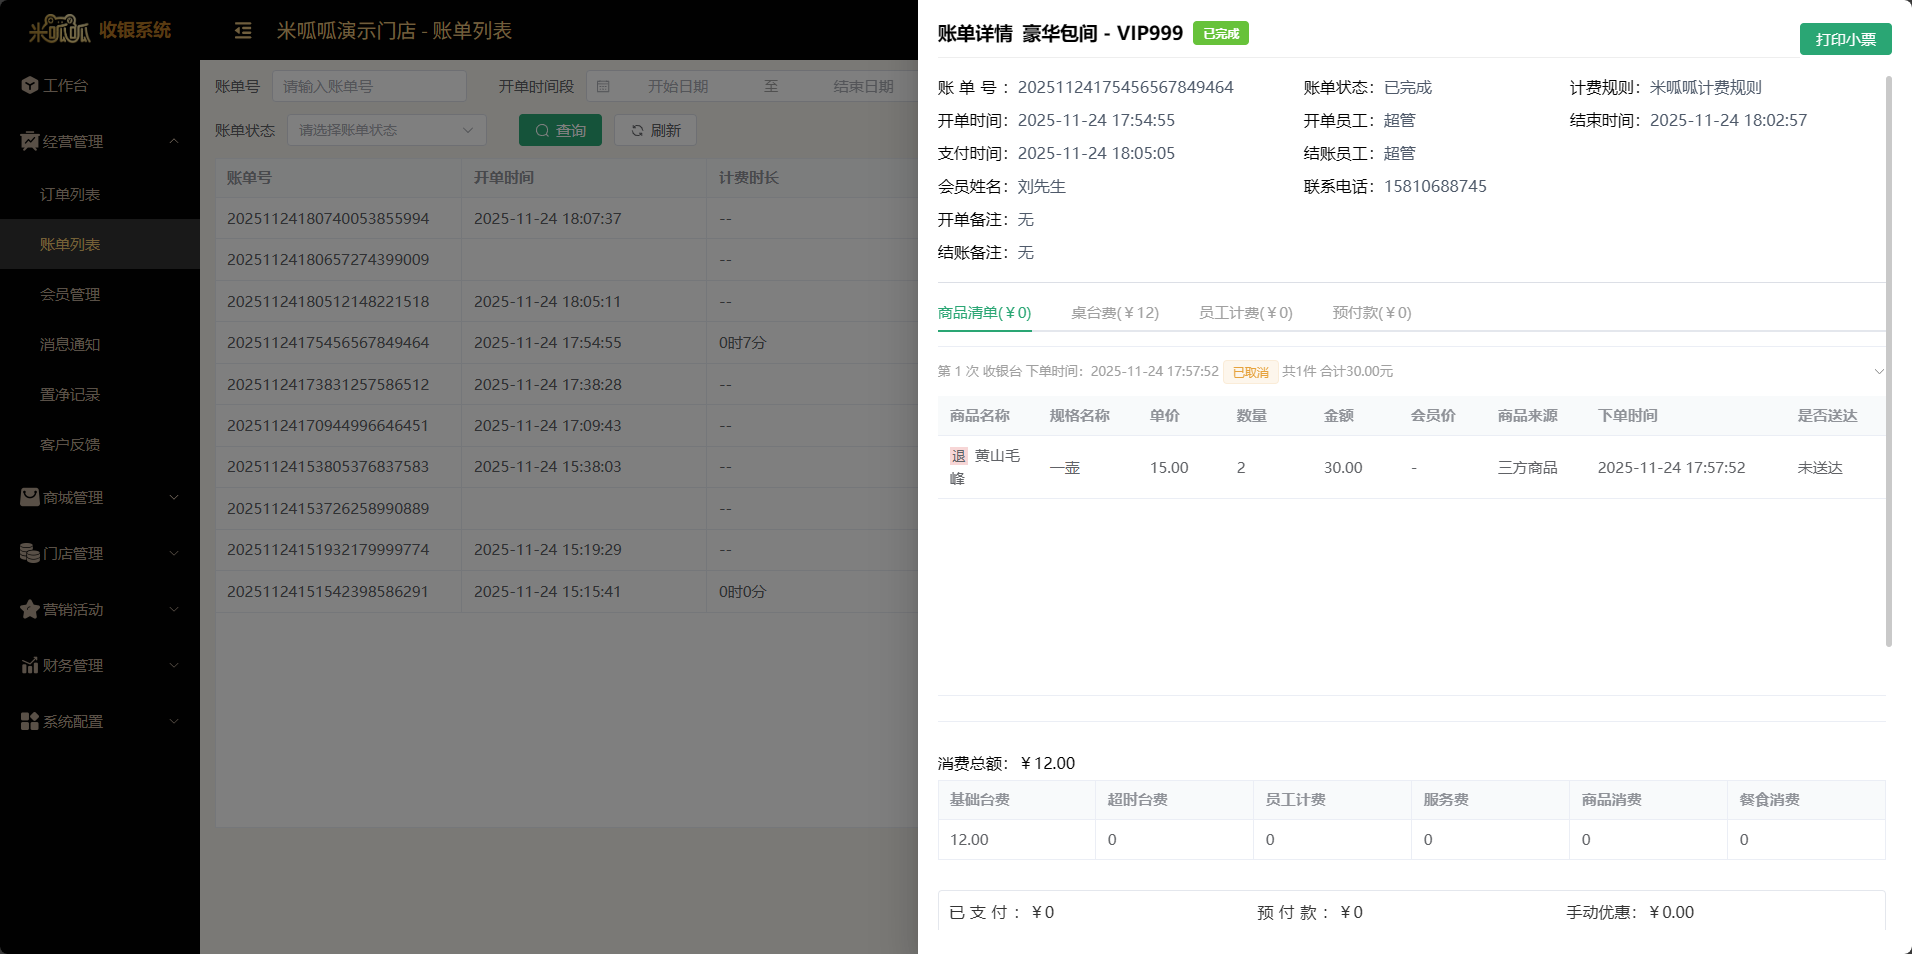Click the green 查询 search button
The width and height of the screenshot is (1912, 954).
pos(560,130)
